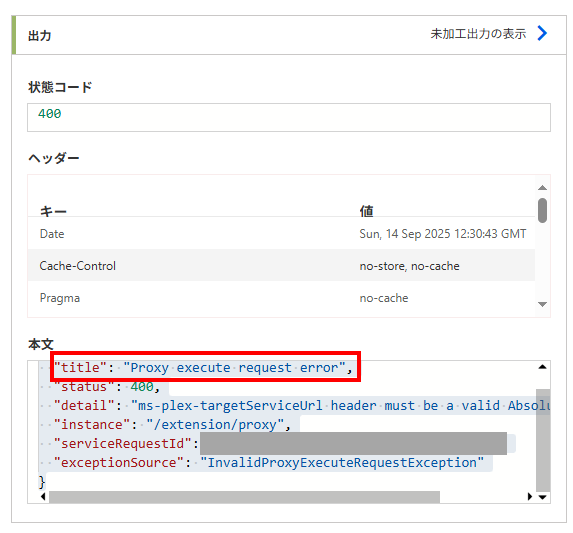Click body horizontal scroll left arrow
This screenshot has width=573, height=533.
pos(43,496)
